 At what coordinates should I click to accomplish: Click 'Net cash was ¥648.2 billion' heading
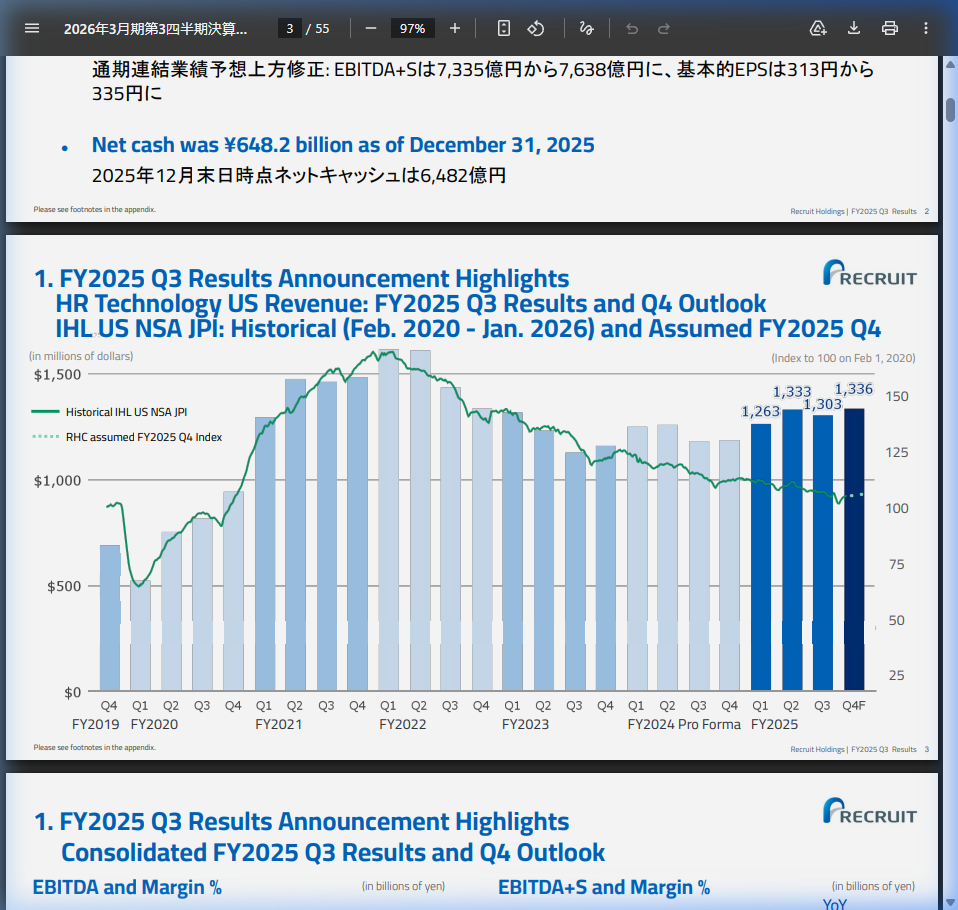pos(343,145)
